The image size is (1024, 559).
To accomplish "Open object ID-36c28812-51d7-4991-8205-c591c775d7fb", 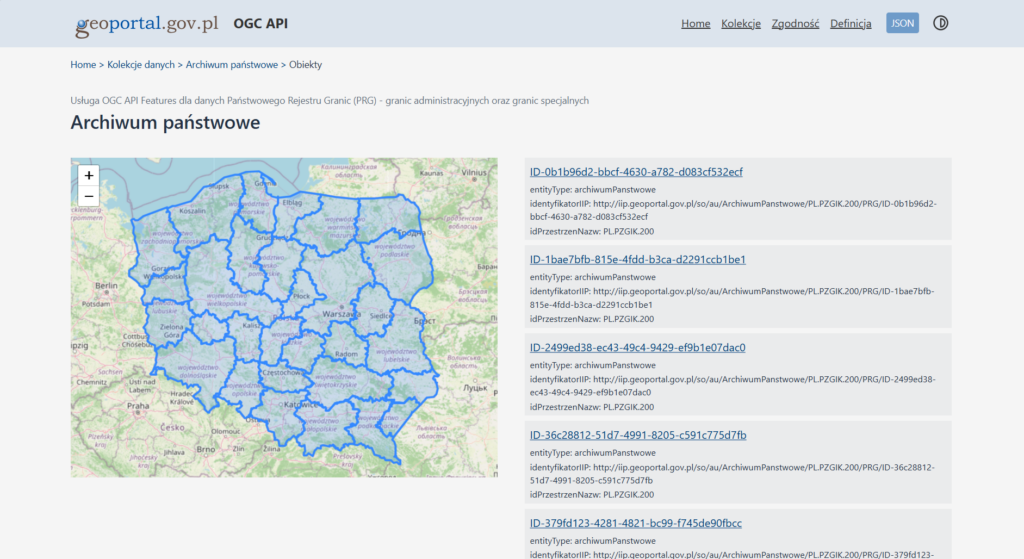I will coord(638,435).
